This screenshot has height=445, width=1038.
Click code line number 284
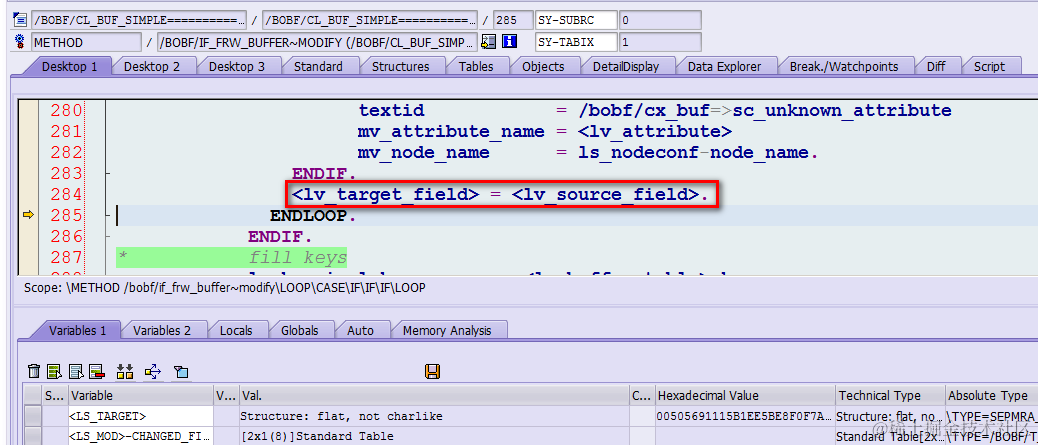tap(66, 195)
